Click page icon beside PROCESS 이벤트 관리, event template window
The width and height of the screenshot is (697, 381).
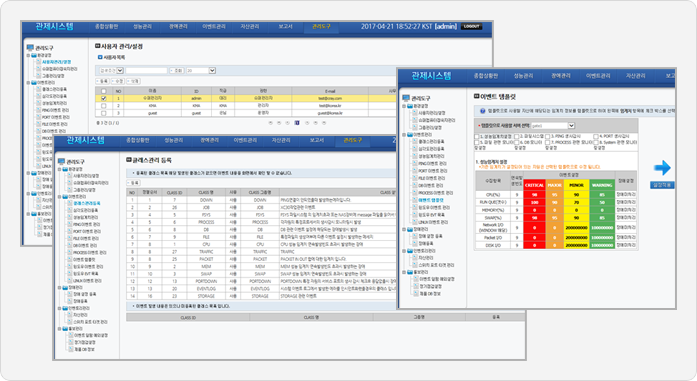[x=415, y=193]
